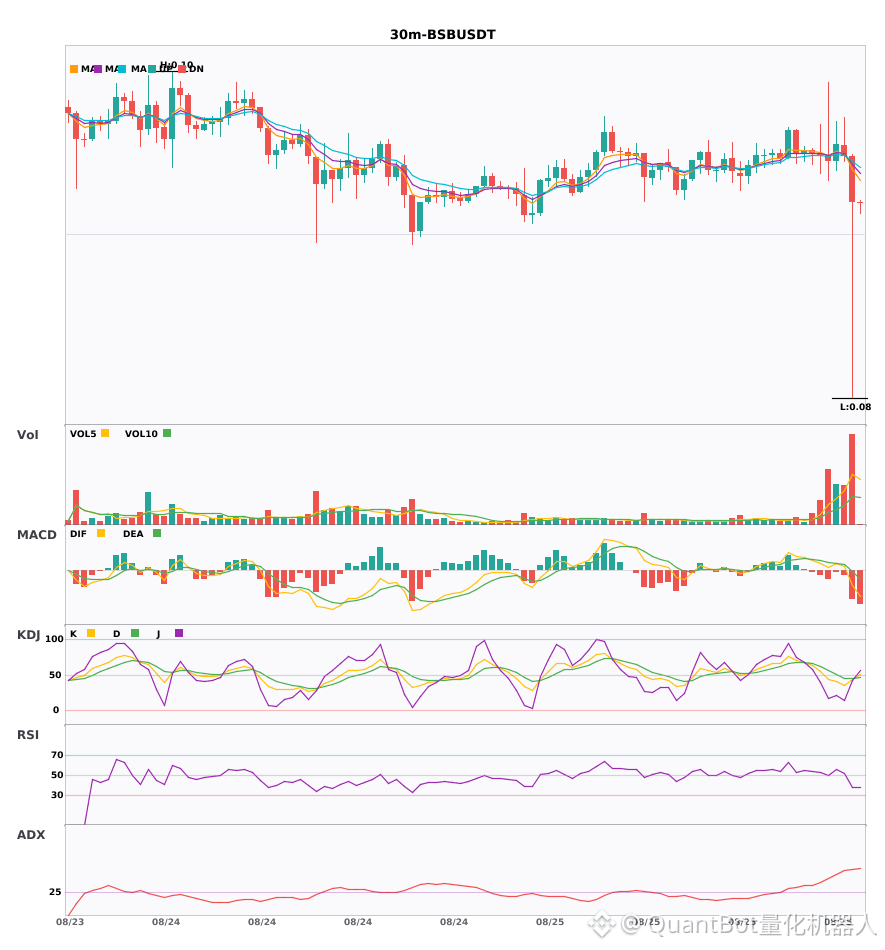The image size is (885, 950).
Task: Click the 30 tick on RSI axis
Action: point(57,795)
